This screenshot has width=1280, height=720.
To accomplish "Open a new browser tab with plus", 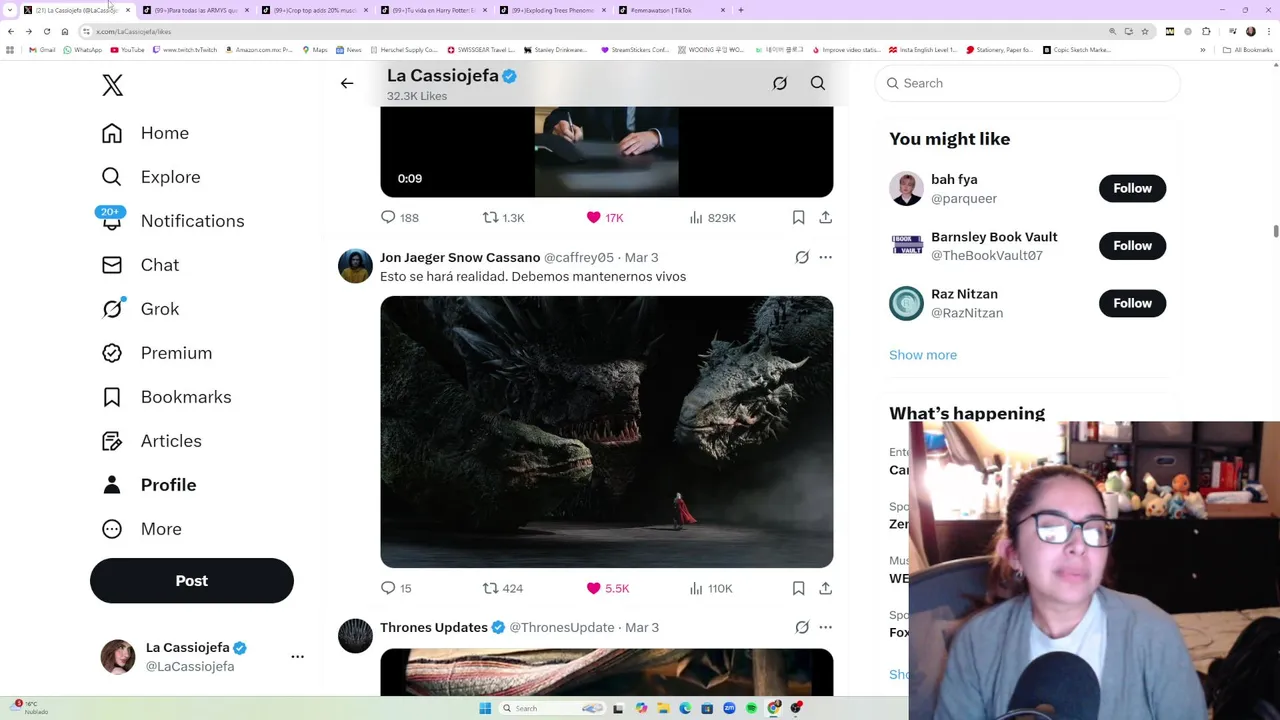I will pos(741,10).
